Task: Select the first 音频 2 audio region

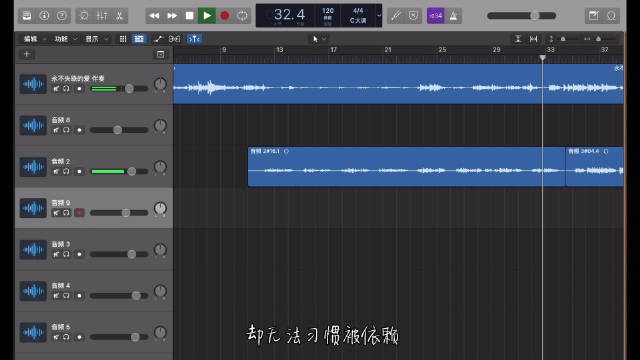Action: (x=407, y=167)
